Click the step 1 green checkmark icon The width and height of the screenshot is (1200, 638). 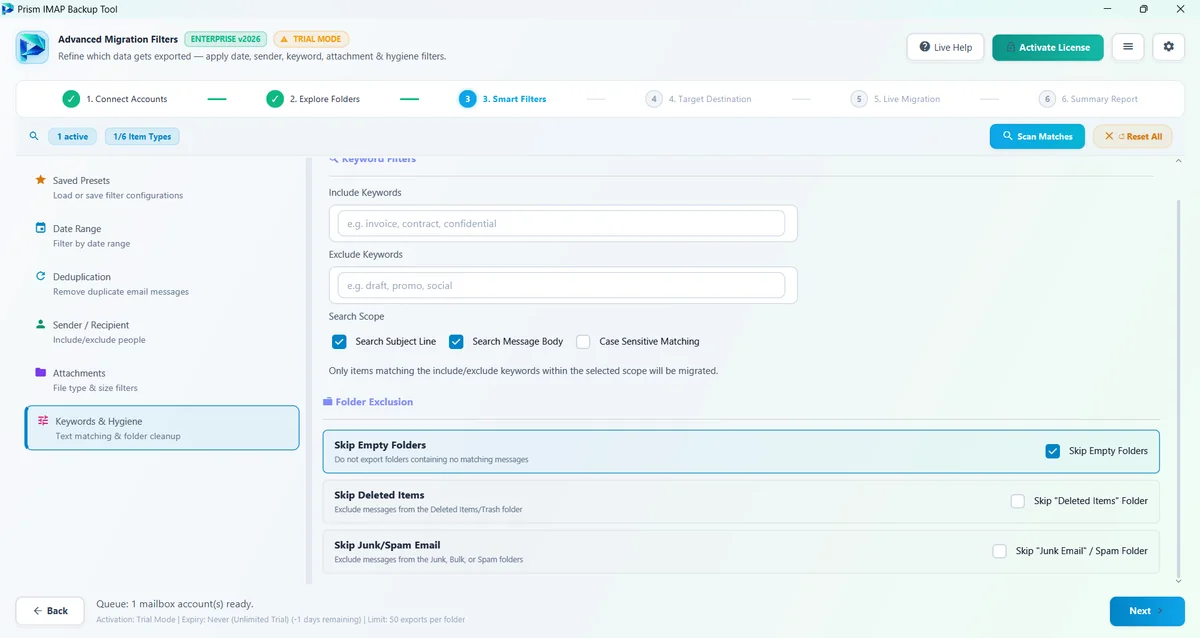pos(71,99)
